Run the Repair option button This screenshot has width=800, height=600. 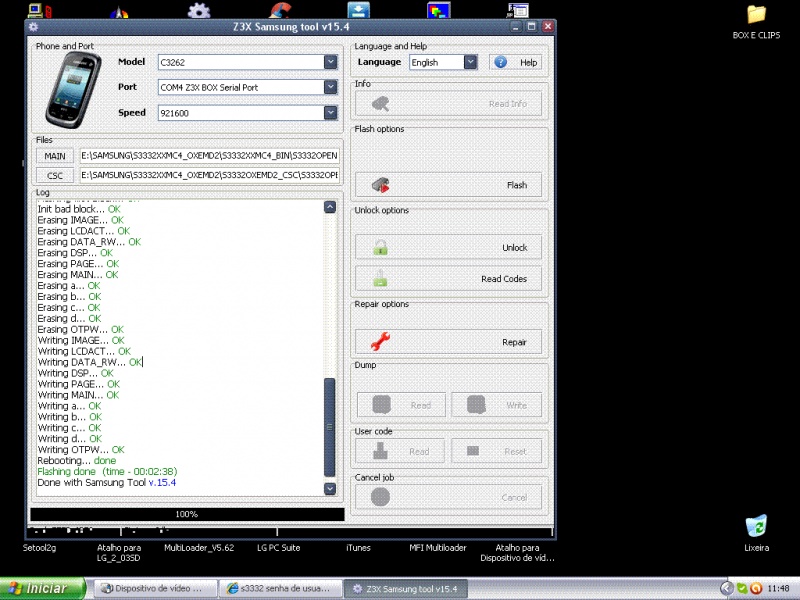(448, 342)
